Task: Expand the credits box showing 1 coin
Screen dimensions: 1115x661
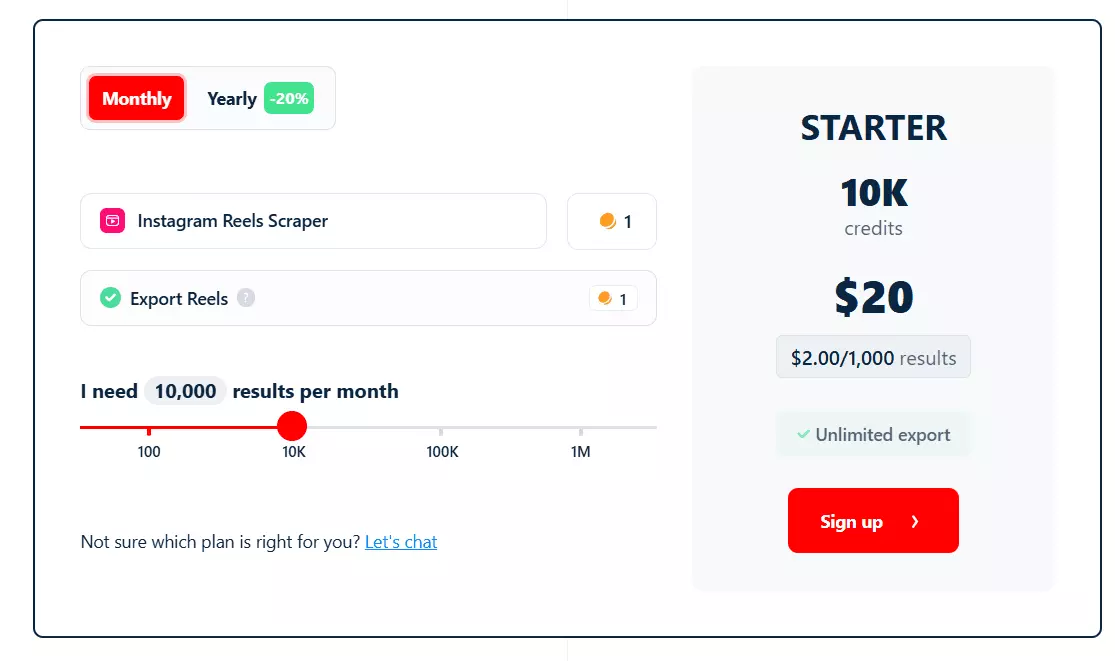Action: [x=611, y=221]
